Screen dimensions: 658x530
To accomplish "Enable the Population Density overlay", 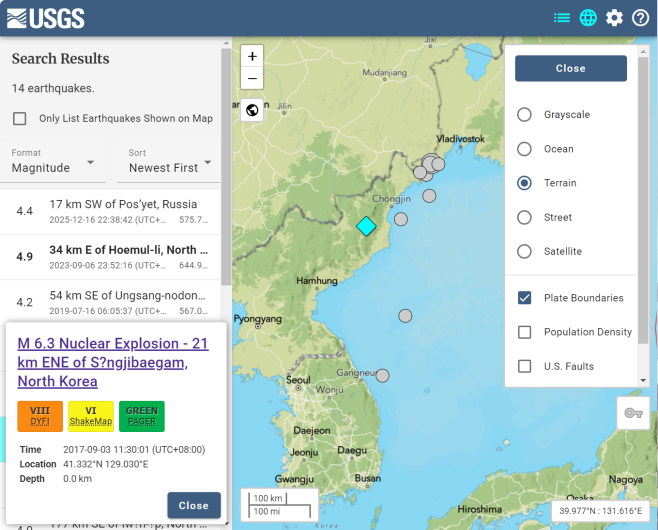I will point(525,332).
